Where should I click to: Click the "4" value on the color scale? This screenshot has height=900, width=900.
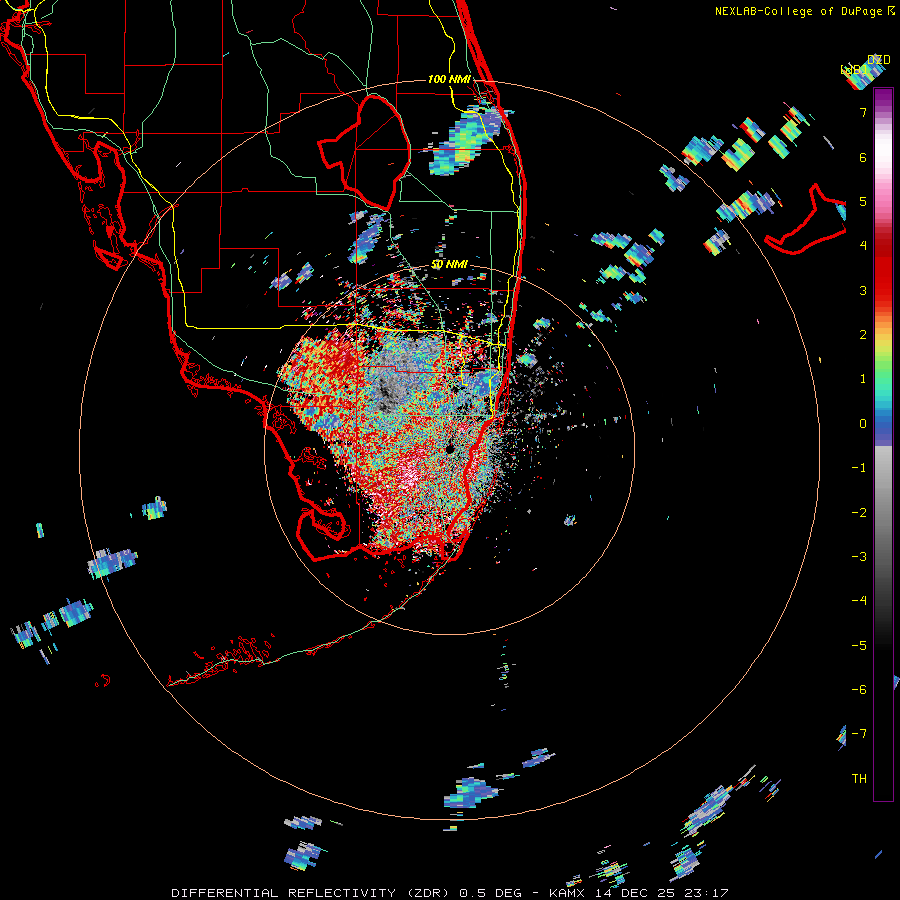tap(863, 246)
